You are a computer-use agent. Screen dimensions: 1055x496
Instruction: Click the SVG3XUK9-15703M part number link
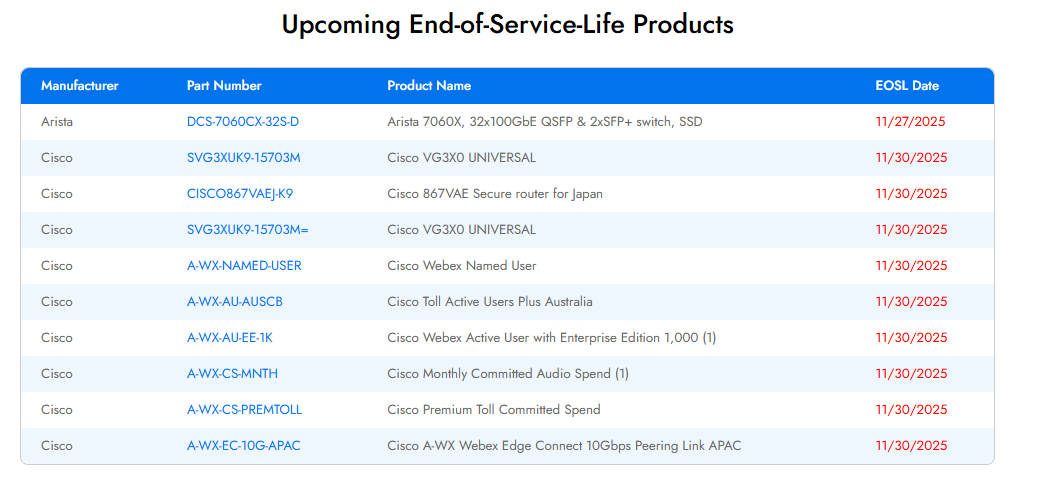point(243,158)
